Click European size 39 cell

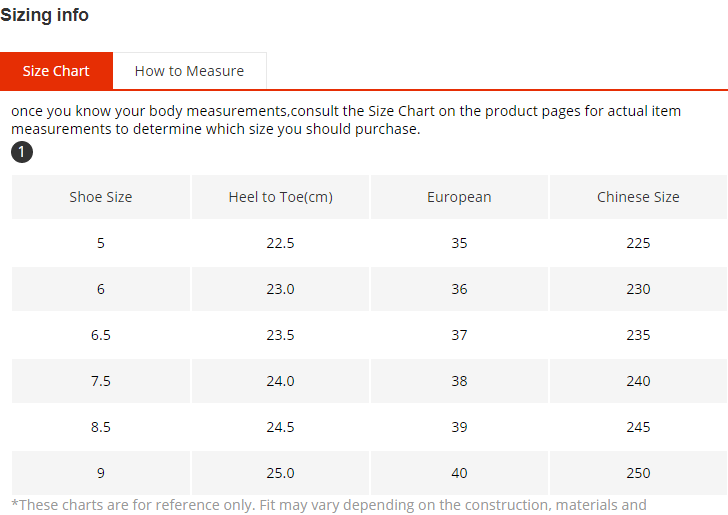tap(459, 427)
